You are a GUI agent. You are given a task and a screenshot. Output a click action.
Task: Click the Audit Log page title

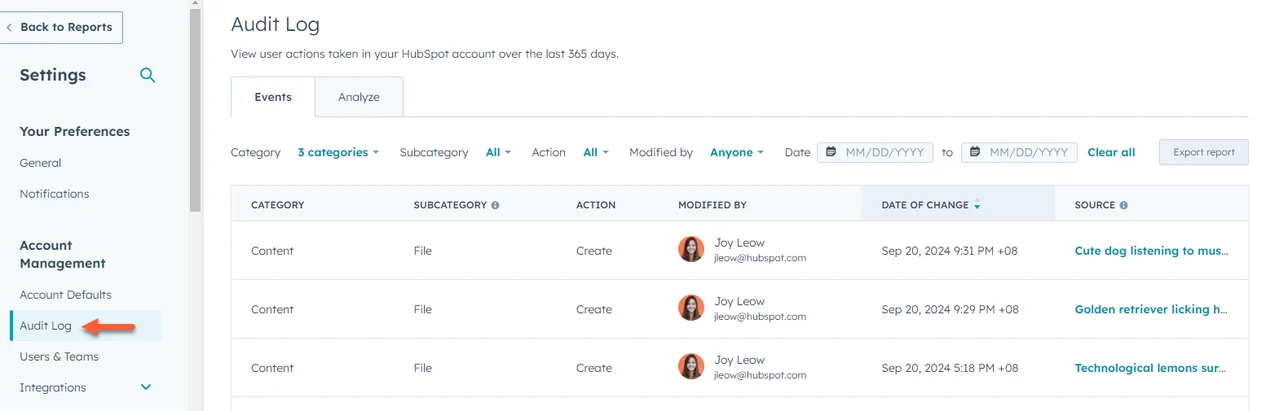click(x=275, y=24)
